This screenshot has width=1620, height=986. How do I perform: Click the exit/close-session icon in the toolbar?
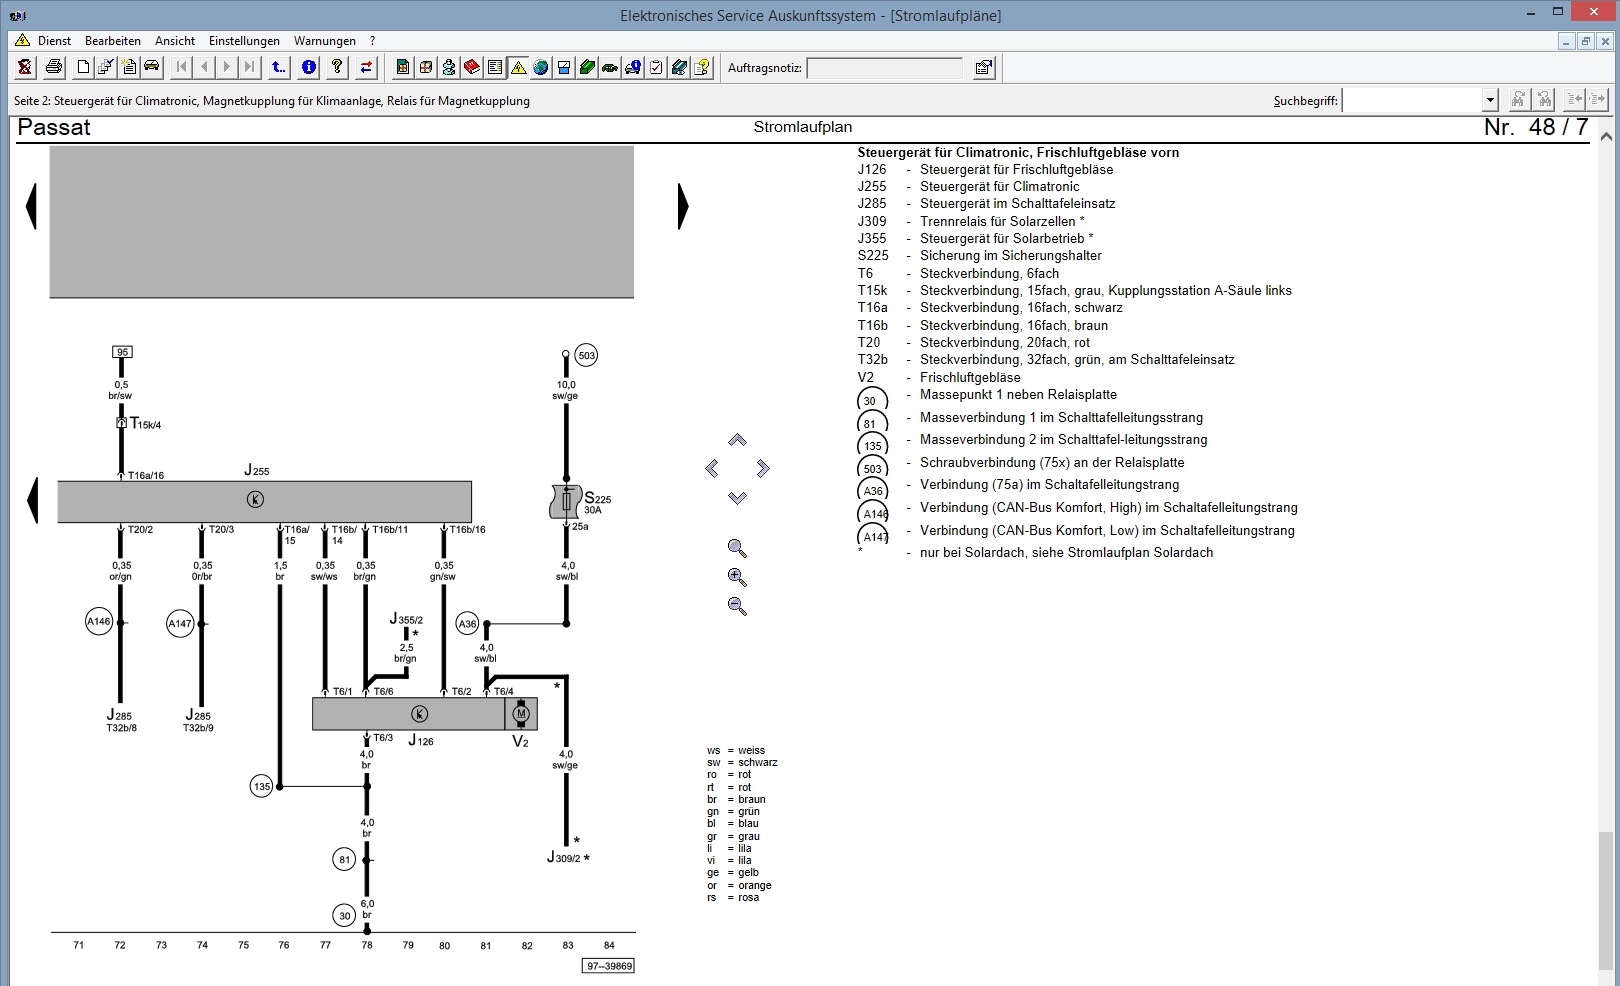pyautogui.click(x=25, y=67)
